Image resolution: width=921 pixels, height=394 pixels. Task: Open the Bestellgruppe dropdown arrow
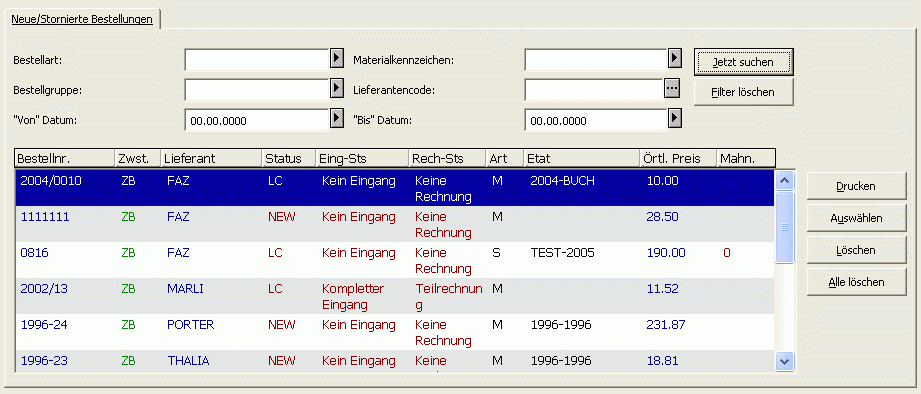pos(336,89)
